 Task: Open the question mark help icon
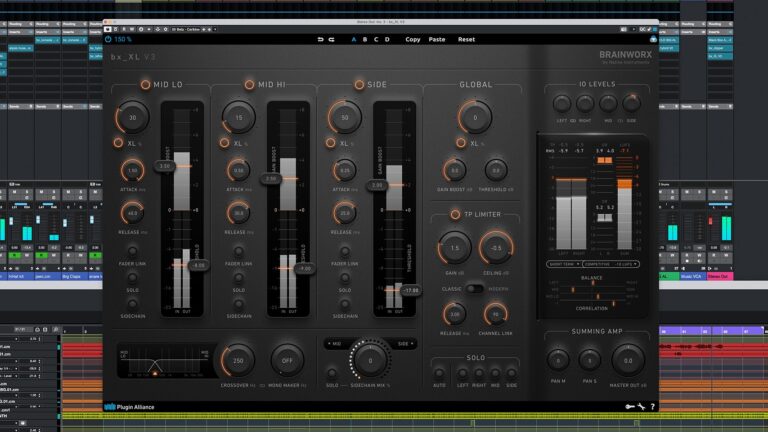pos(652,407)
